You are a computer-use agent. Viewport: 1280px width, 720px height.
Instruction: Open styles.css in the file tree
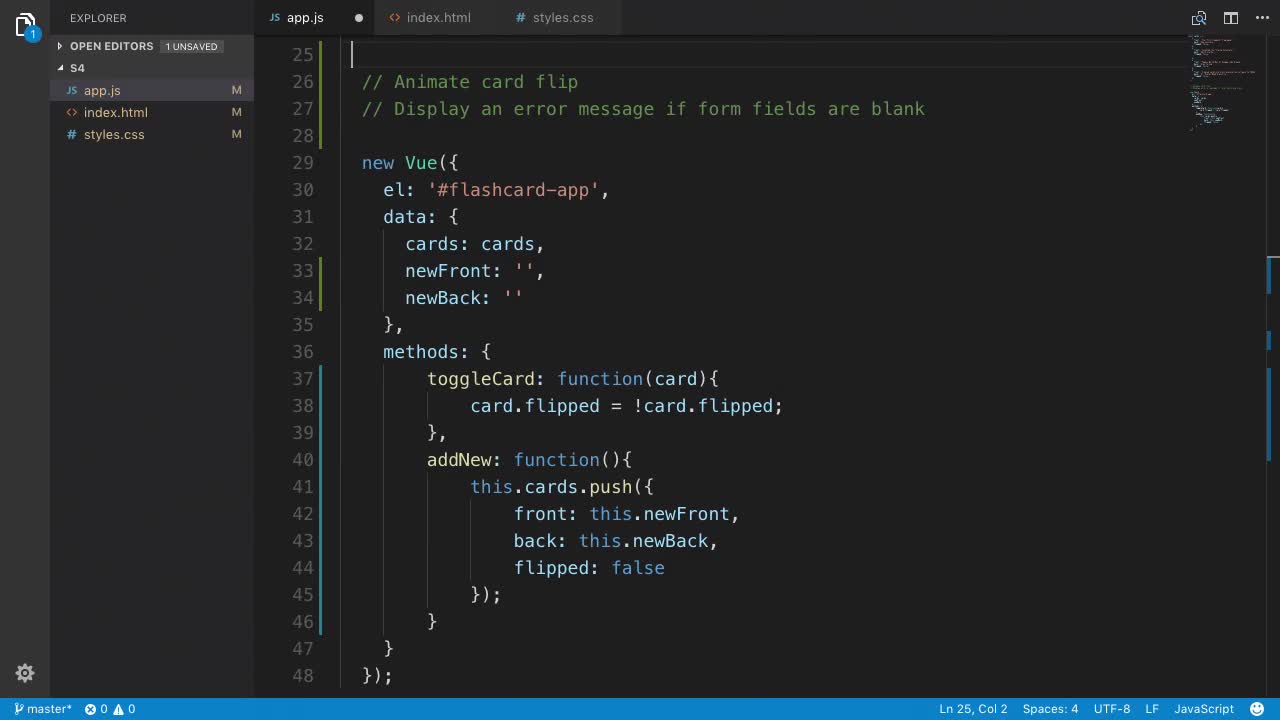pos(152,134)
